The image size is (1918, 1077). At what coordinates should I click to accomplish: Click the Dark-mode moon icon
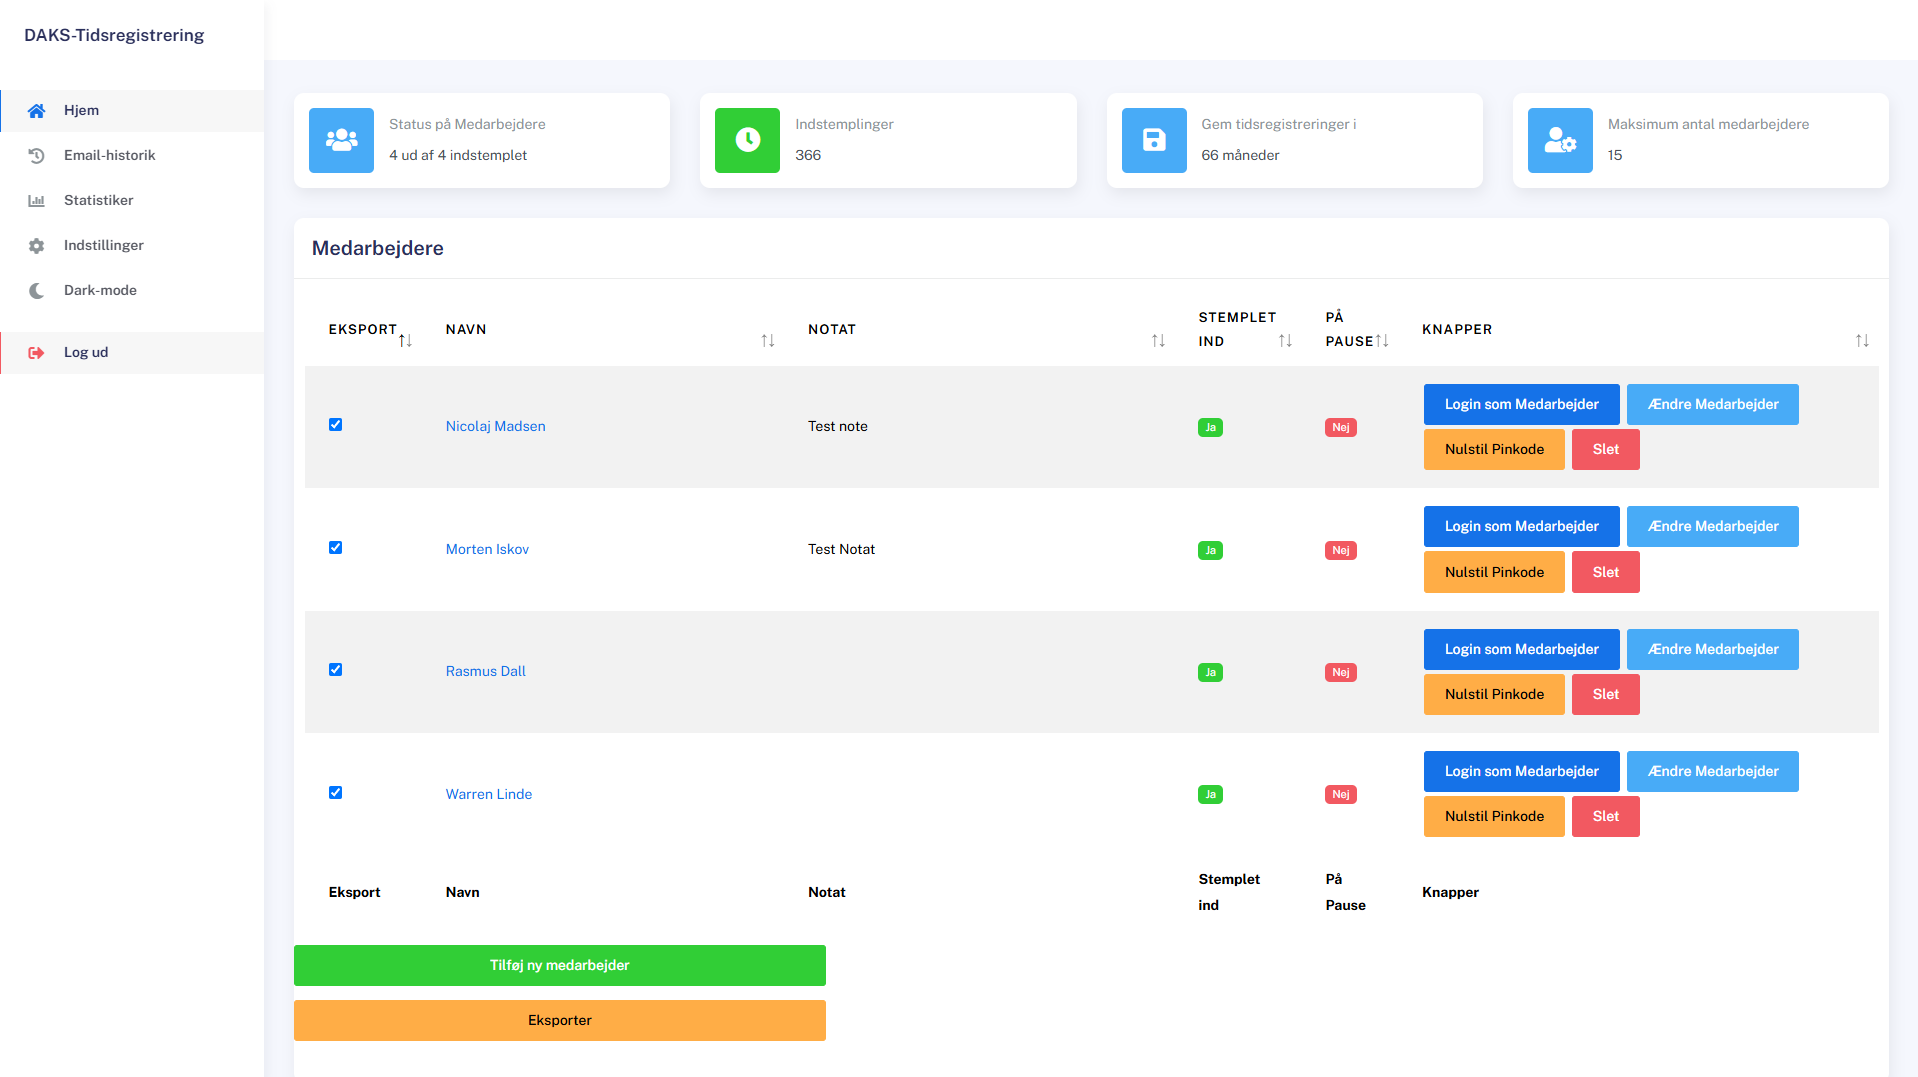pos(36,291)
